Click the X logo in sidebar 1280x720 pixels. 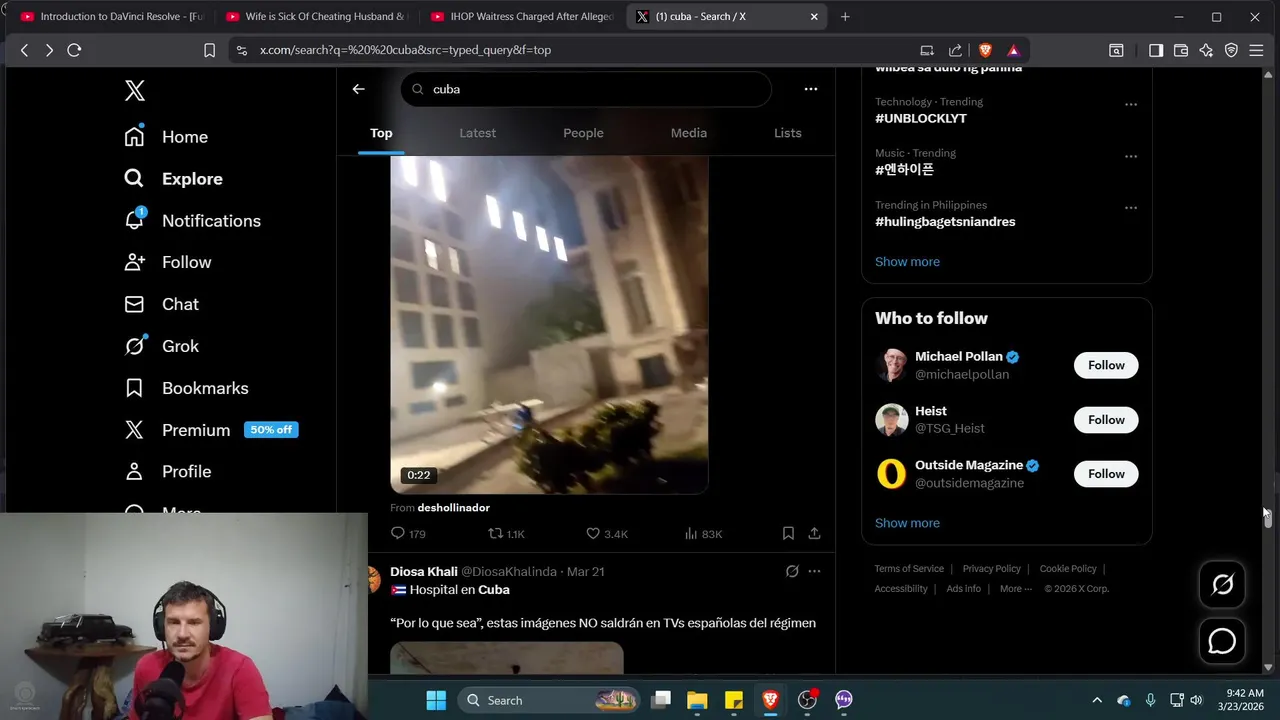(x=135, y=90)
